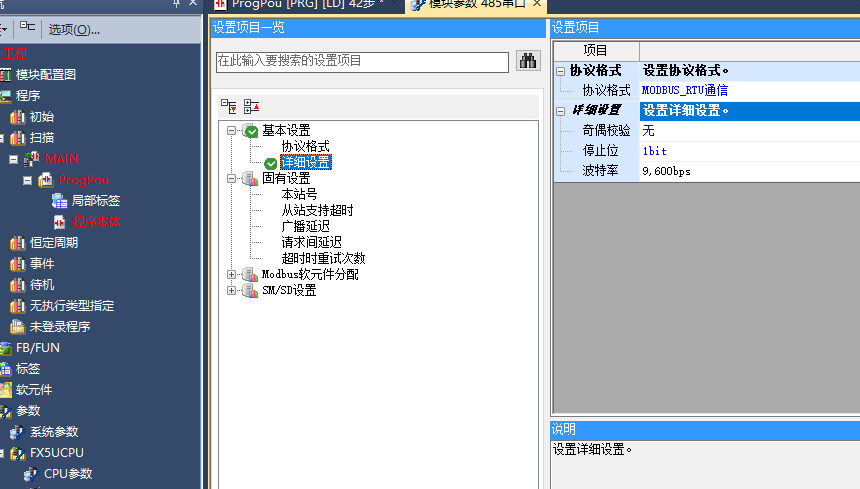Click the FX5UCPU module icon

click(x=17, y=453)
